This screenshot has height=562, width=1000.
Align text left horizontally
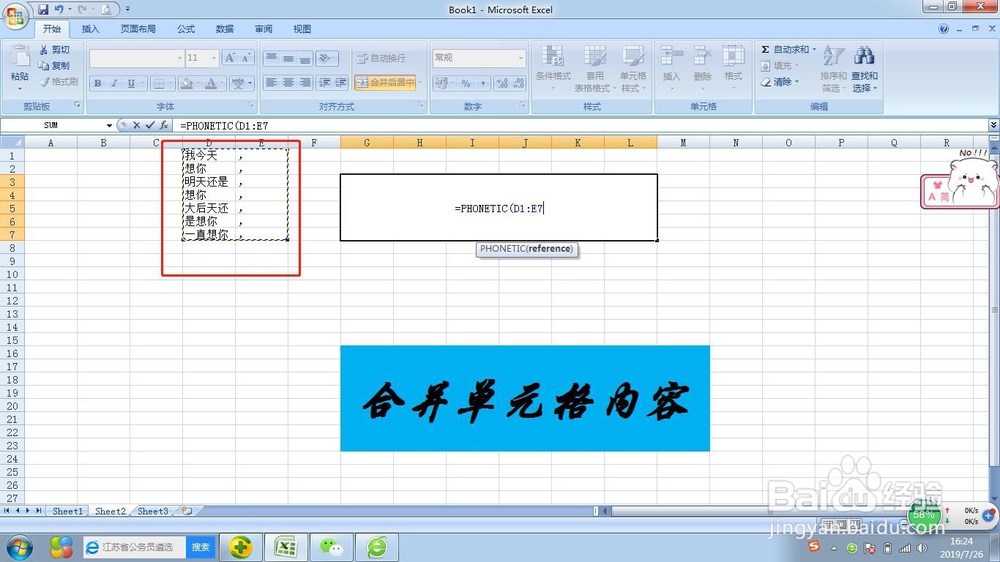(272, 82)
